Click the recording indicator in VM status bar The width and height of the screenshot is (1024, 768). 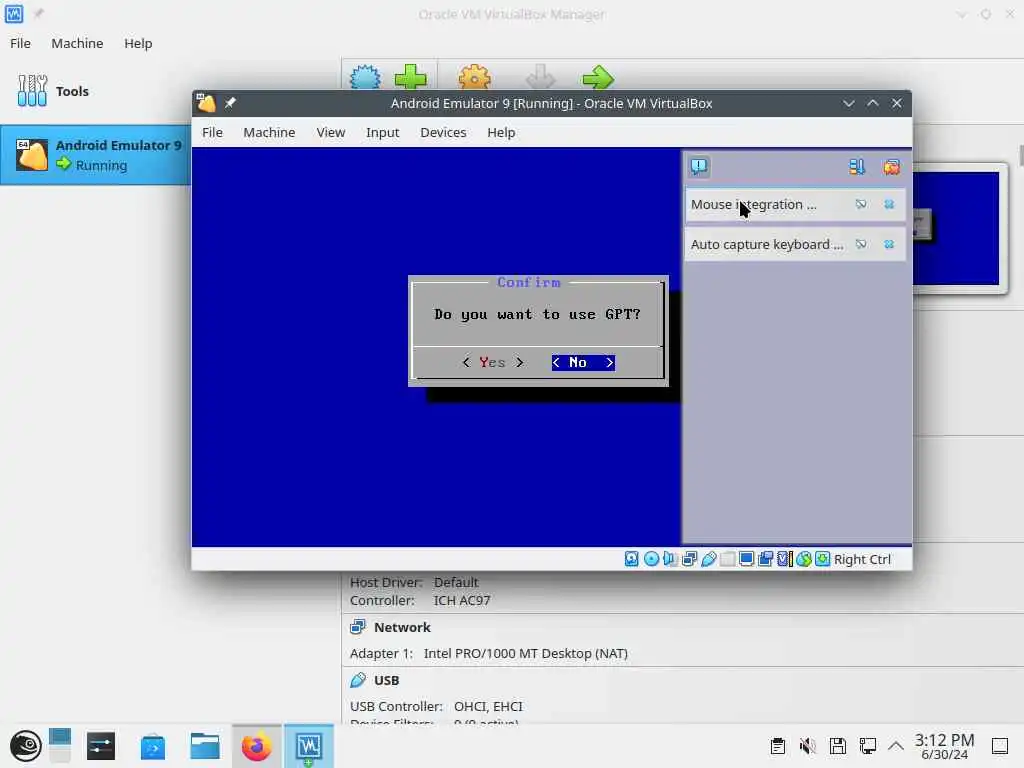coord(765,559)
